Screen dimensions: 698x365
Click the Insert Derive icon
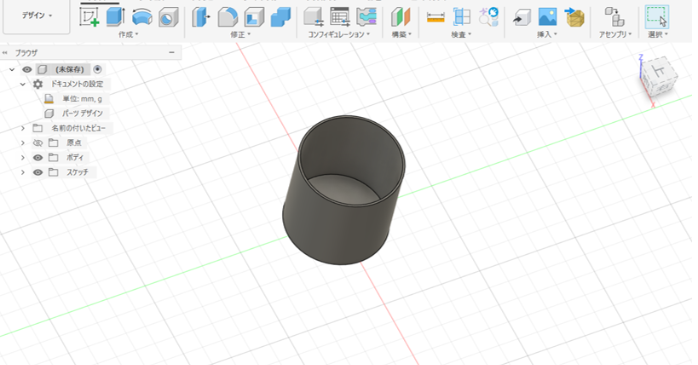[521, 17]
